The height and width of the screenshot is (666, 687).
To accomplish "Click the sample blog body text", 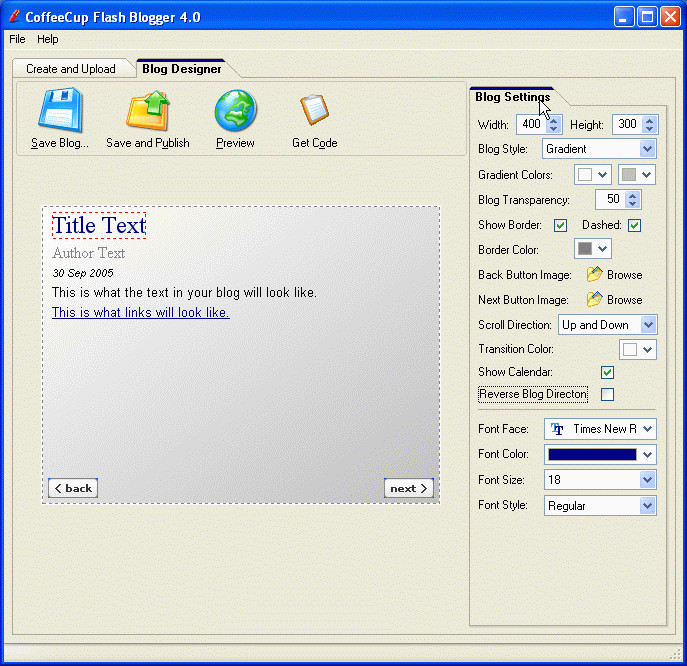I will point(184,292).
